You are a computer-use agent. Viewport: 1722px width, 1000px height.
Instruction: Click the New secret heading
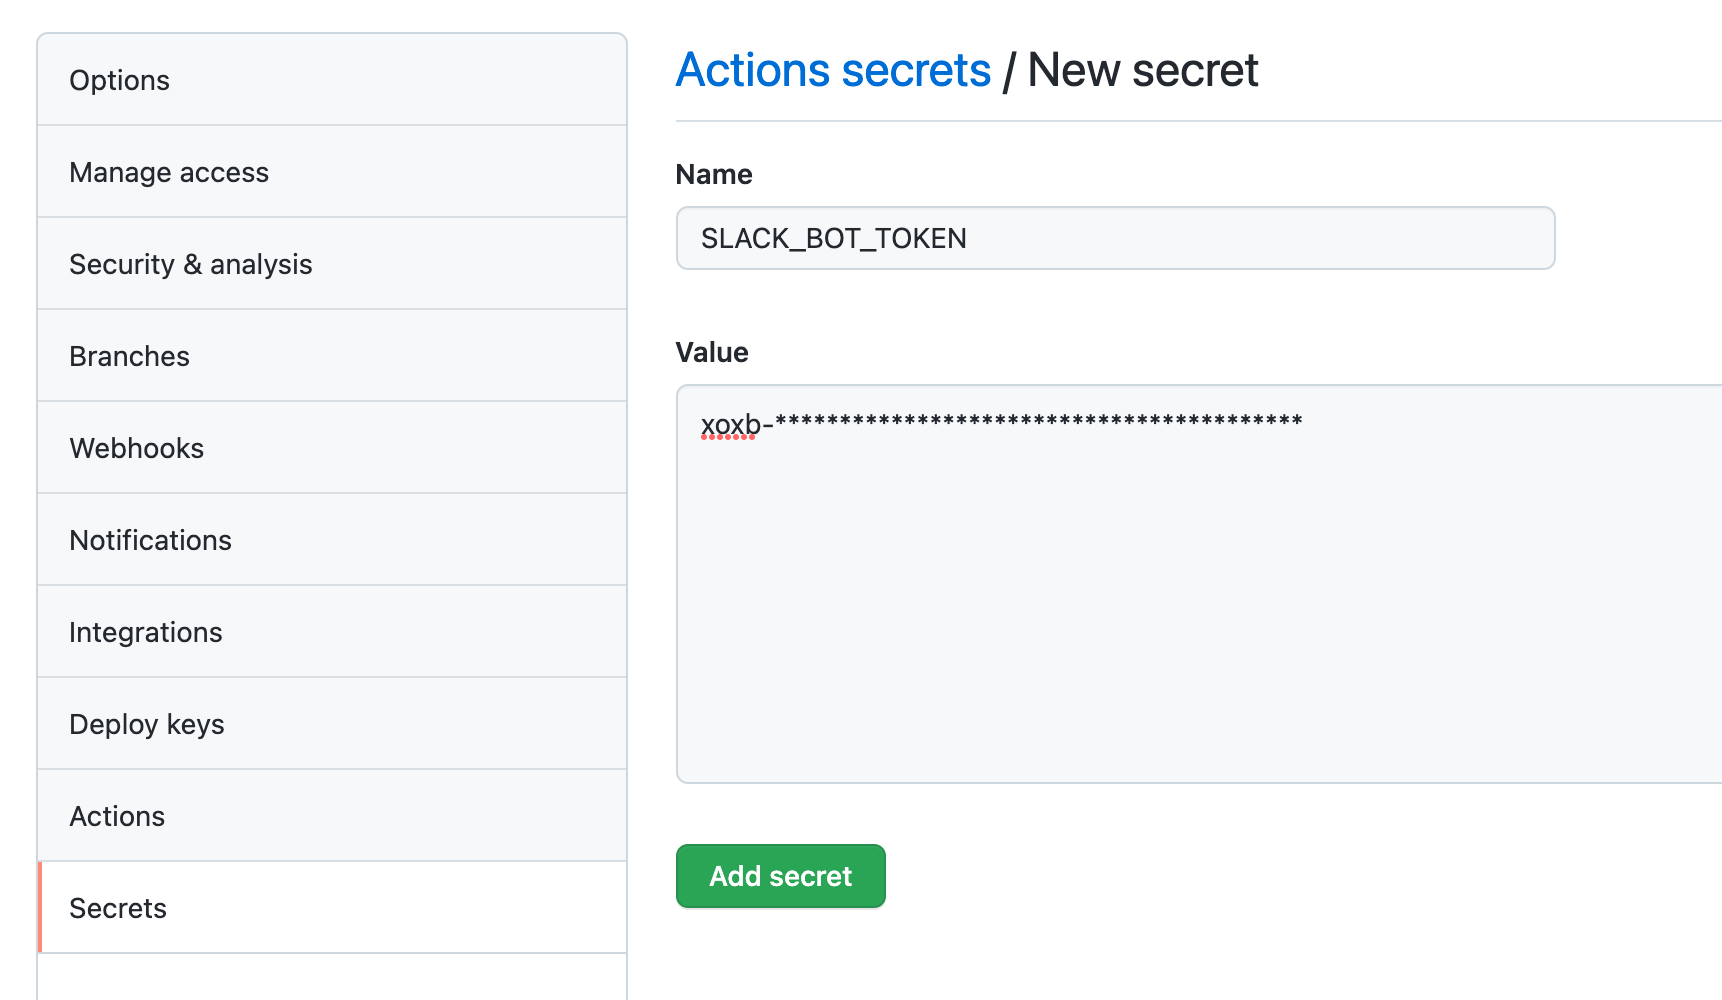1143,69
